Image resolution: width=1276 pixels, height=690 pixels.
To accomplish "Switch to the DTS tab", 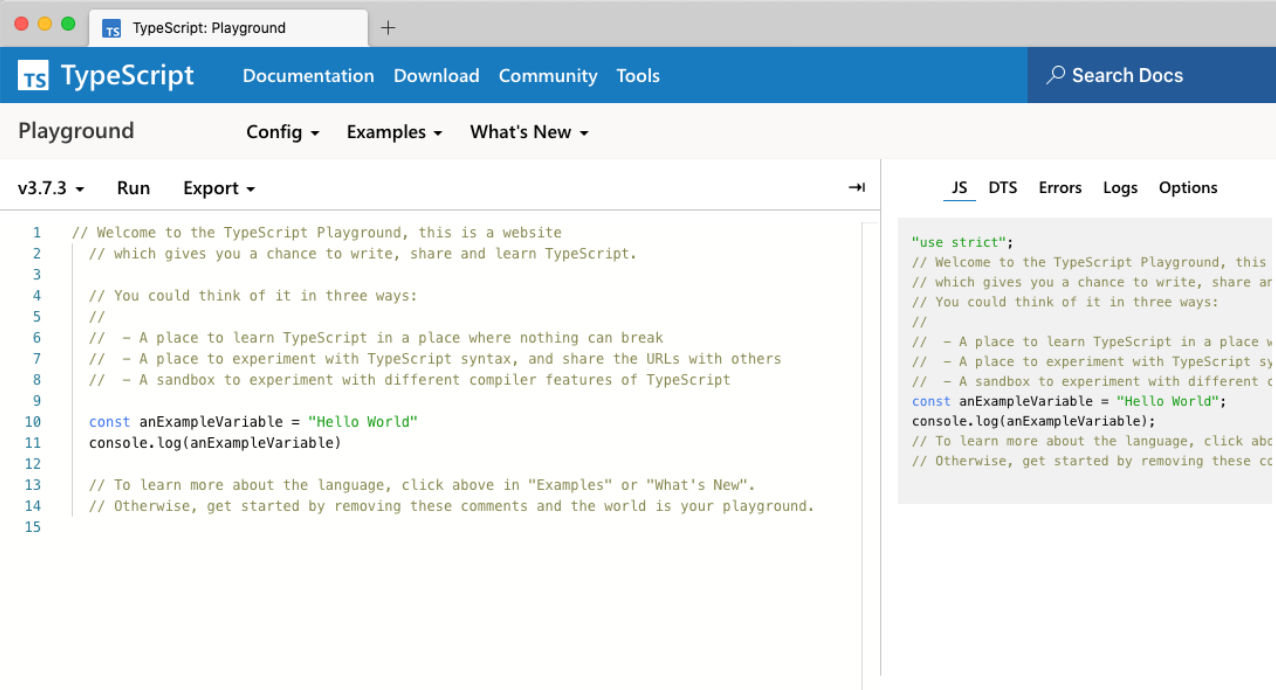I will [x=1003, y=187].
